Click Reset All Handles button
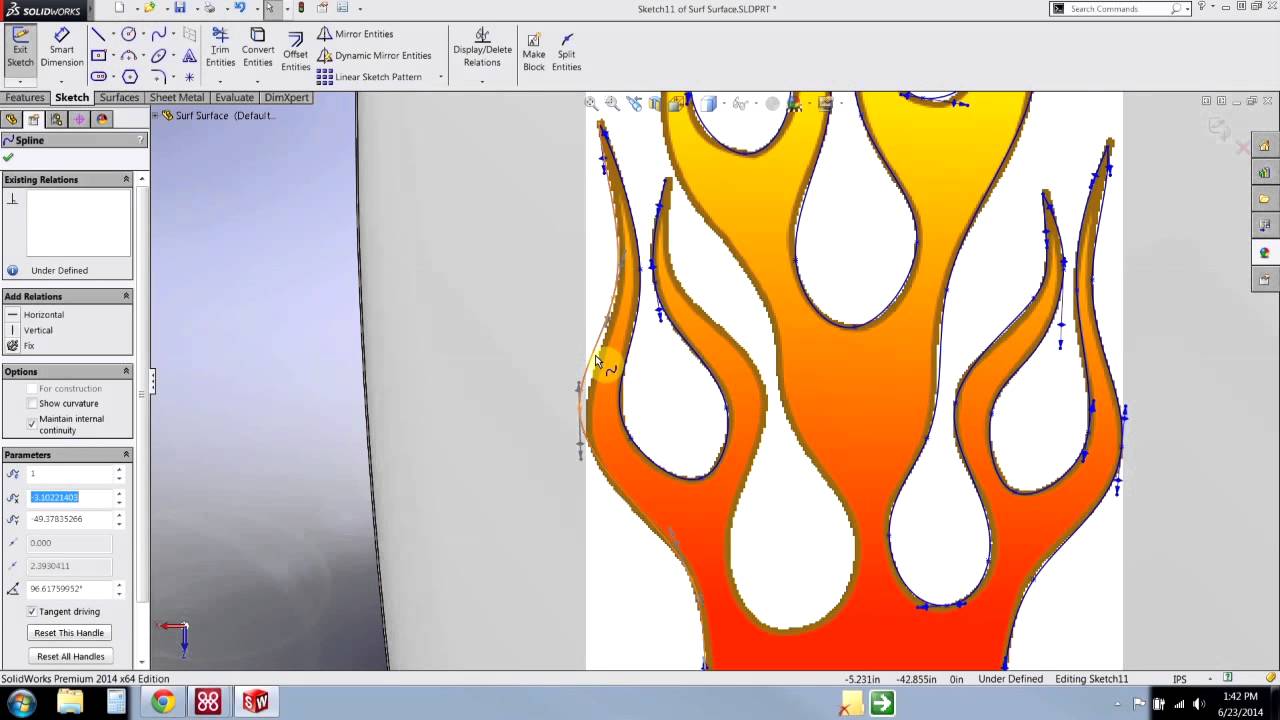Viewport: 1280px width, 720px height. tap(70, 656)
